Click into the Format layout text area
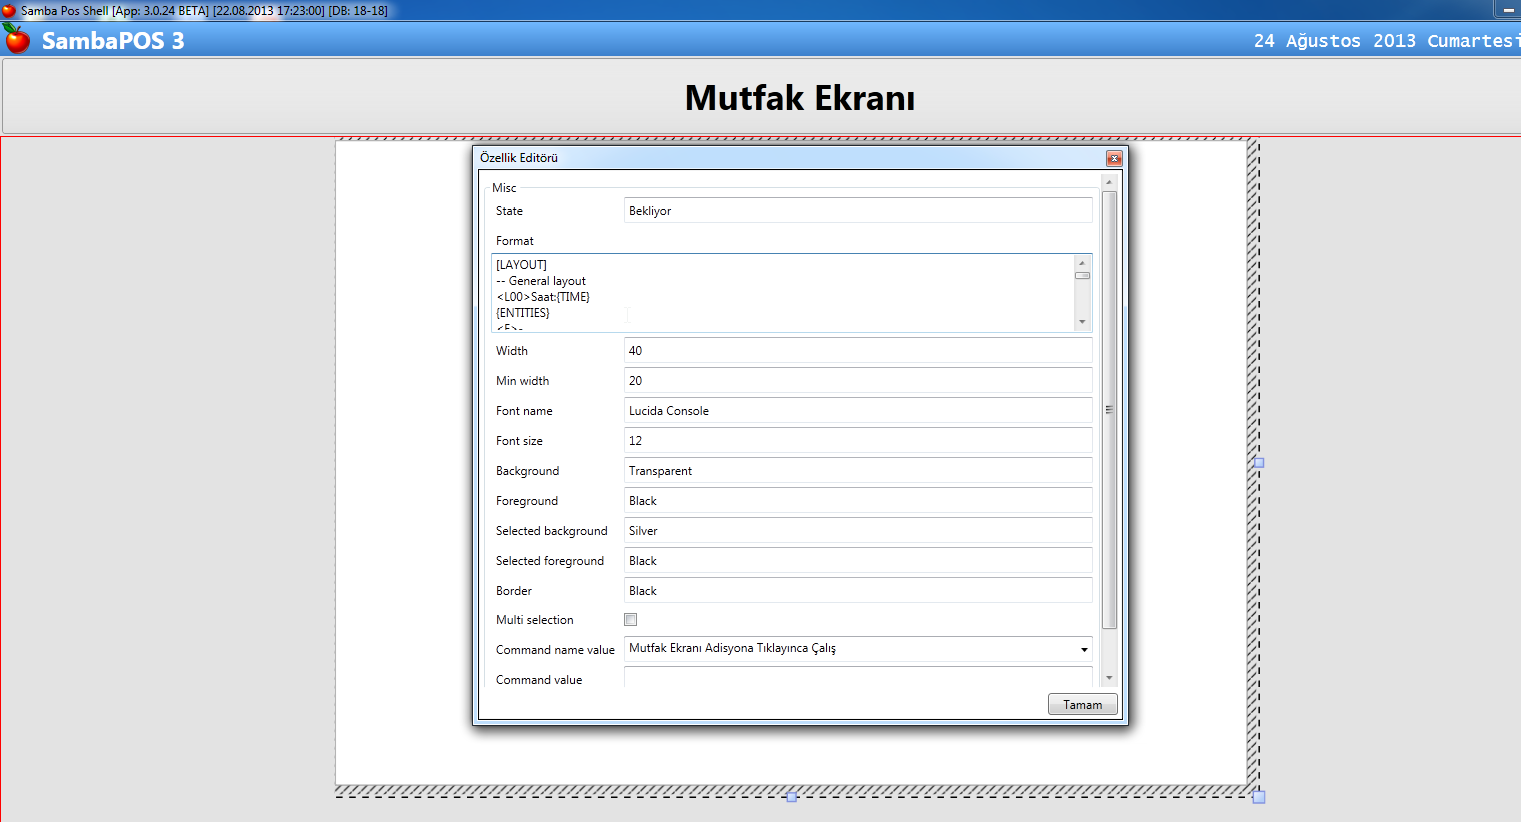The image size is (1521, 822). tap(780, 290)
